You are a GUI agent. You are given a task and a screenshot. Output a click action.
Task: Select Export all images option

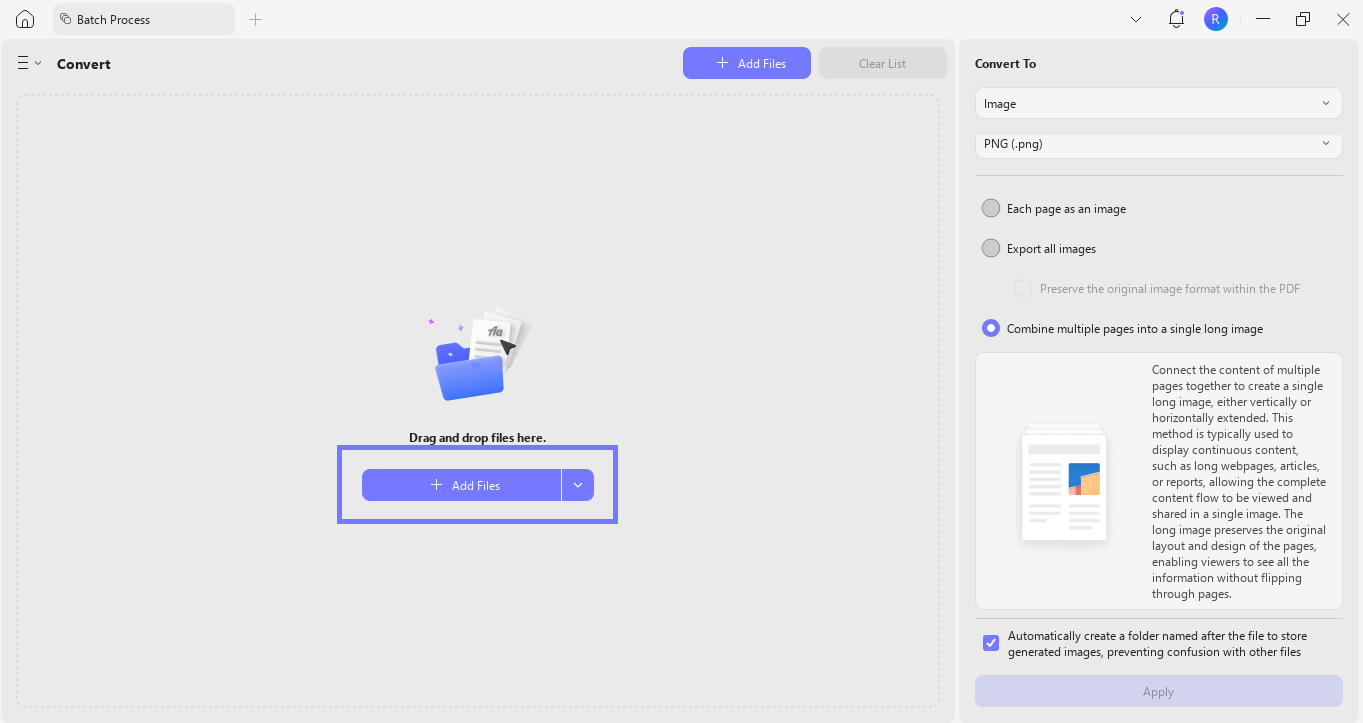coord(991,248)
